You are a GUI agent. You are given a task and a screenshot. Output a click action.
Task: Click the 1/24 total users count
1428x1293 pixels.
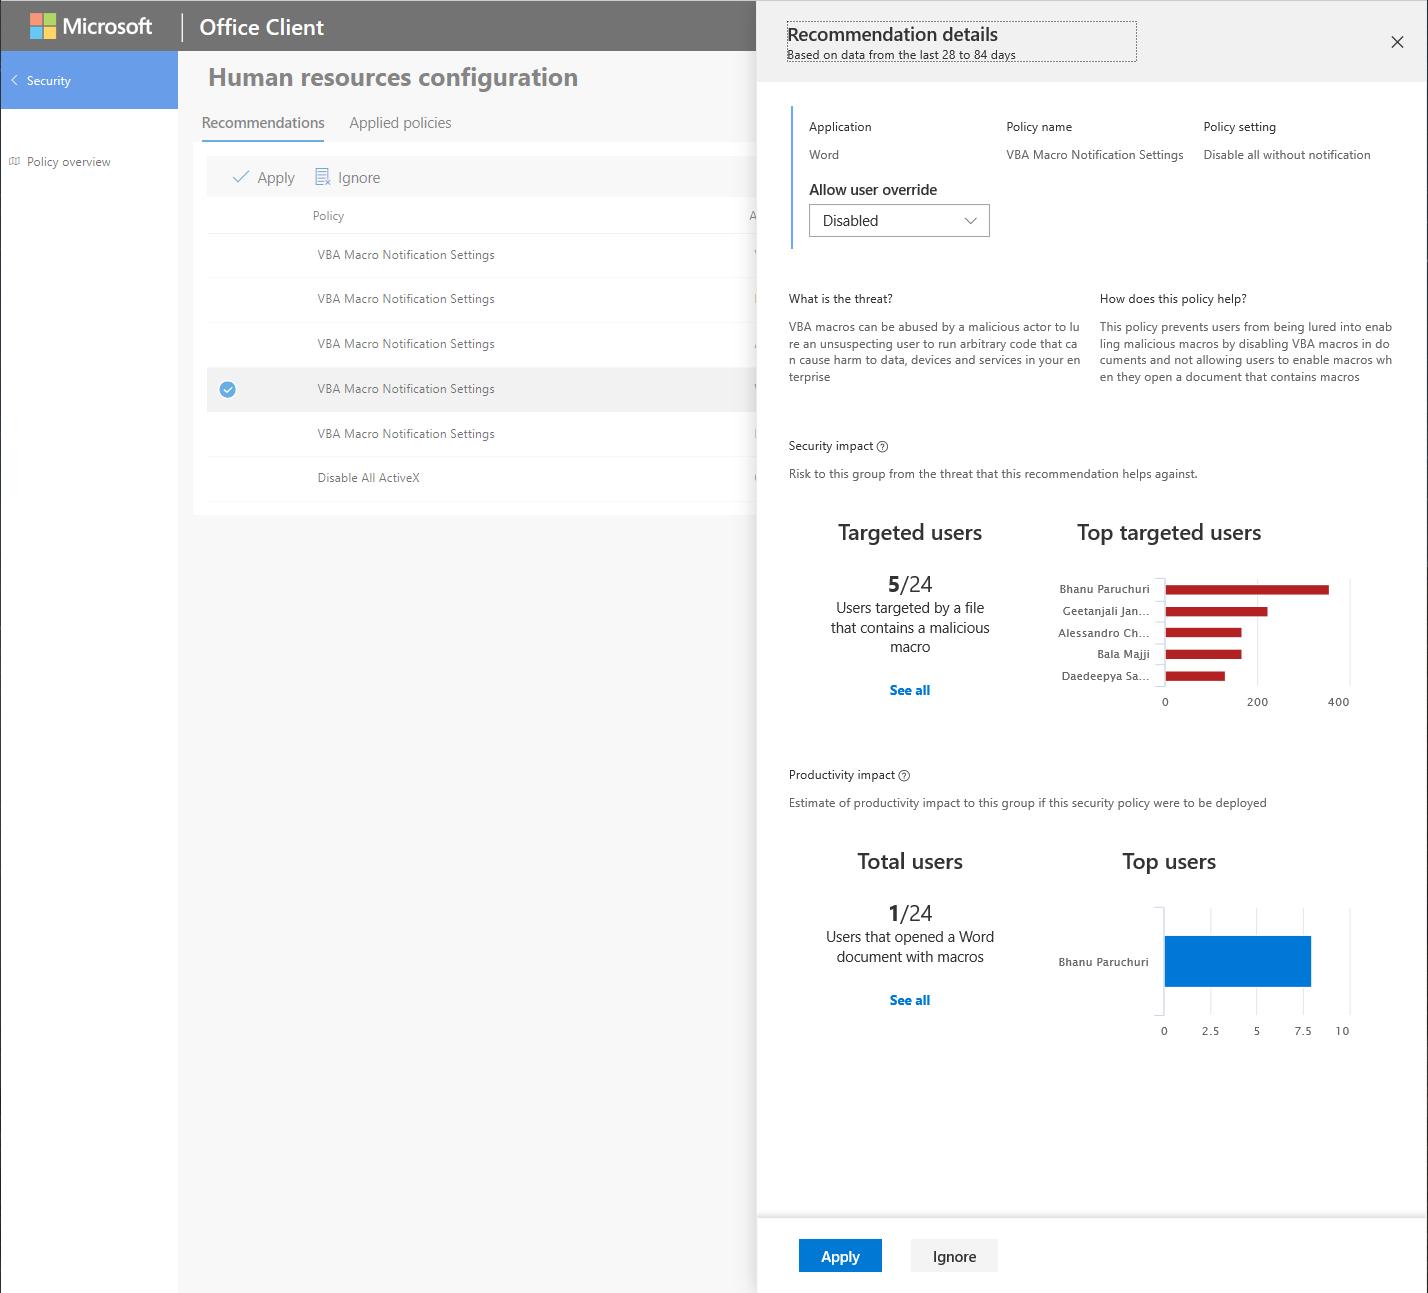coord(910,913)
